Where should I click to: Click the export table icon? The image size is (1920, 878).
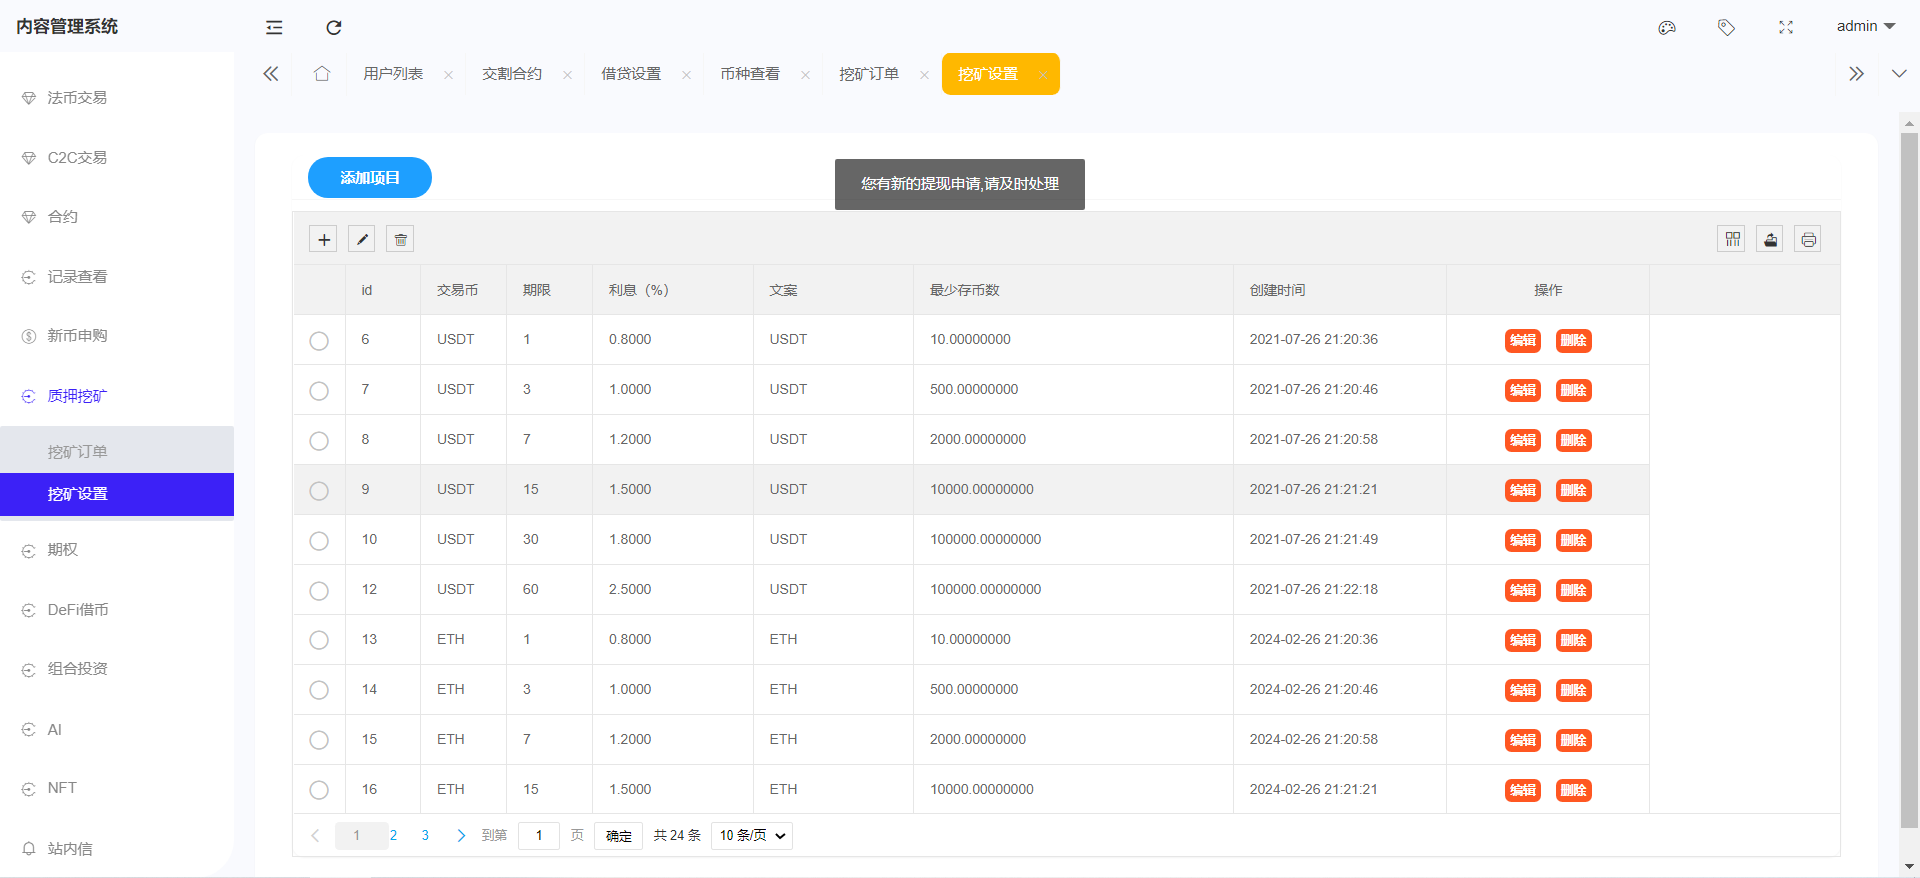tap(1770, 239)
